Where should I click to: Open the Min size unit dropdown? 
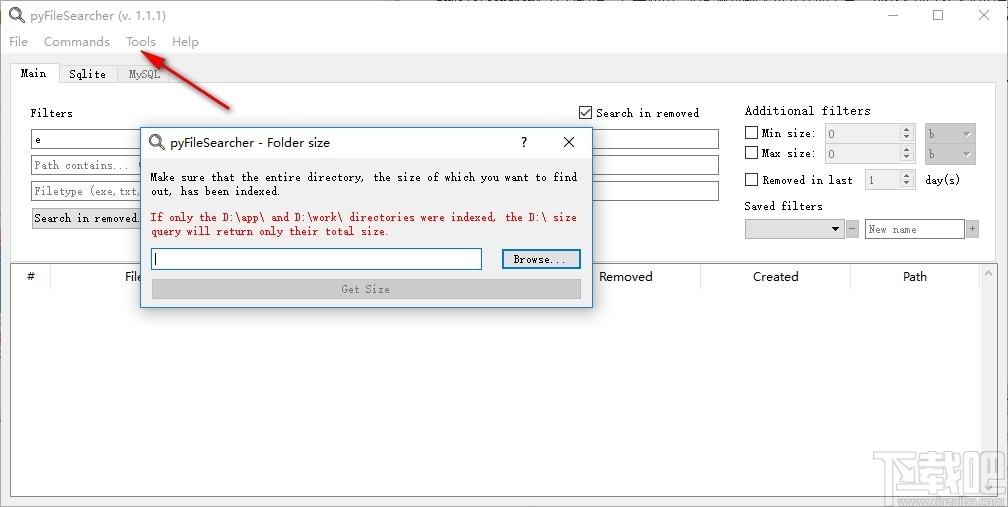click(950, 134)
